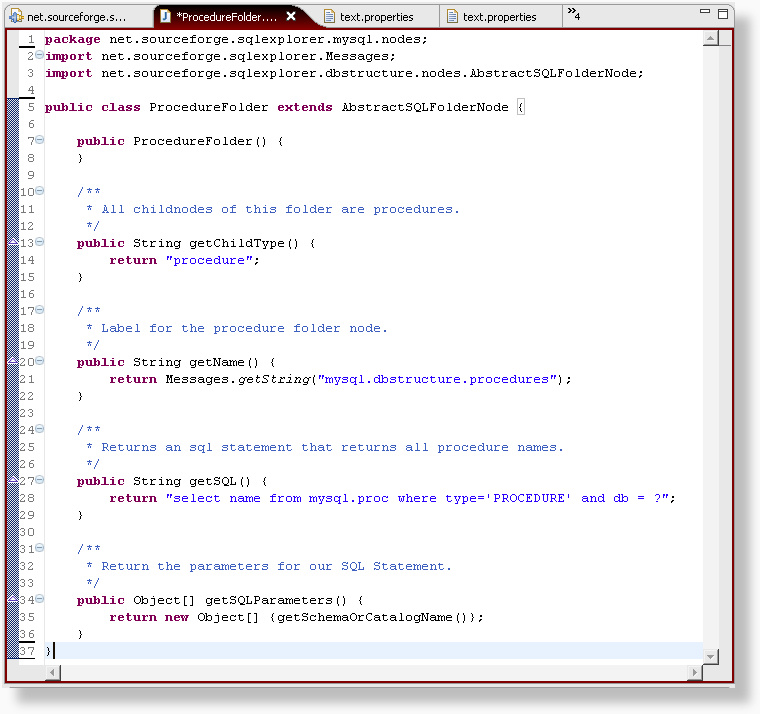The height and width of the screenshot is (714, 760).
Task: Click the 'getSQL' method name on line 27
Action: coord(213,481)
